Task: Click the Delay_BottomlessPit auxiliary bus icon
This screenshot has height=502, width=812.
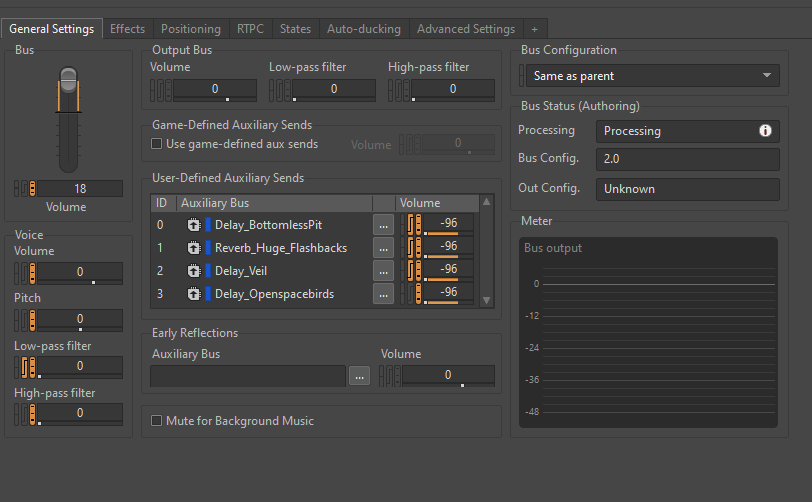Action: [194, 225]
